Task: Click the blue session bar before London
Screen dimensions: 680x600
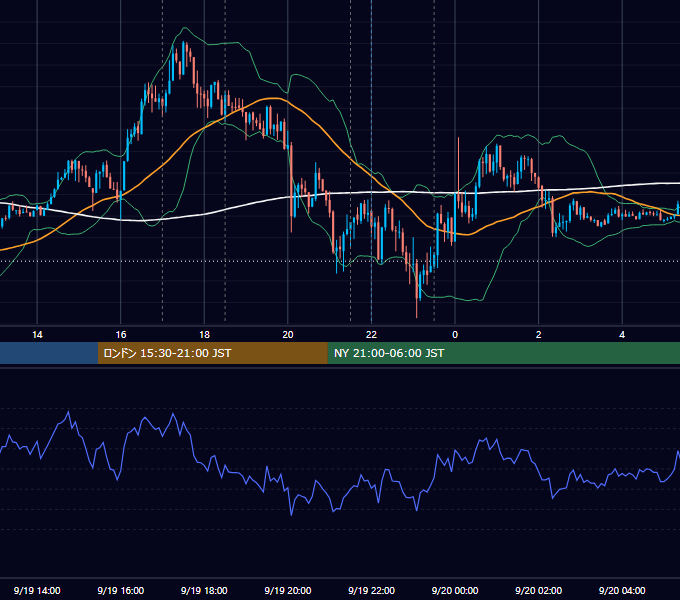Action: pos(49,353)
